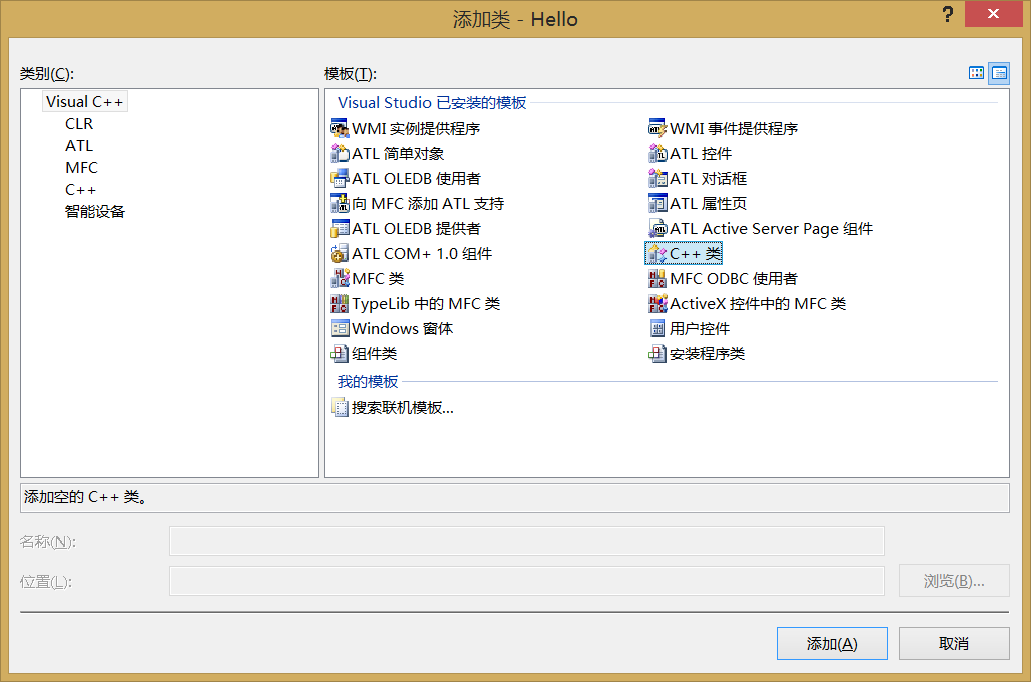
Task: Choose ATL Active Server Page 组件 icon
Action: pyautogui.click(x=658, y=229)
